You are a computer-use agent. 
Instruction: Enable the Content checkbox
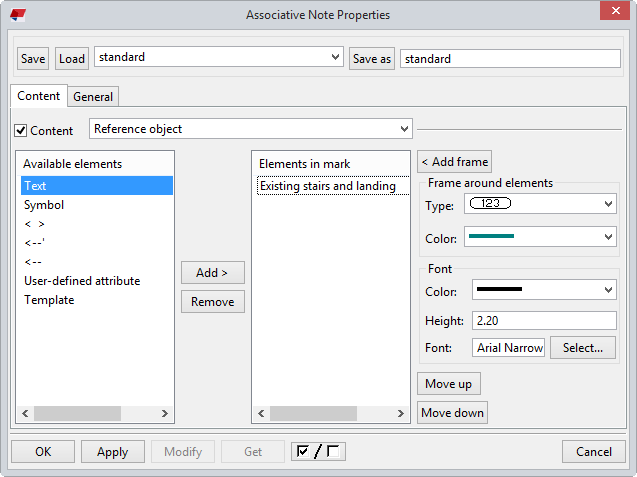[21, 131]
